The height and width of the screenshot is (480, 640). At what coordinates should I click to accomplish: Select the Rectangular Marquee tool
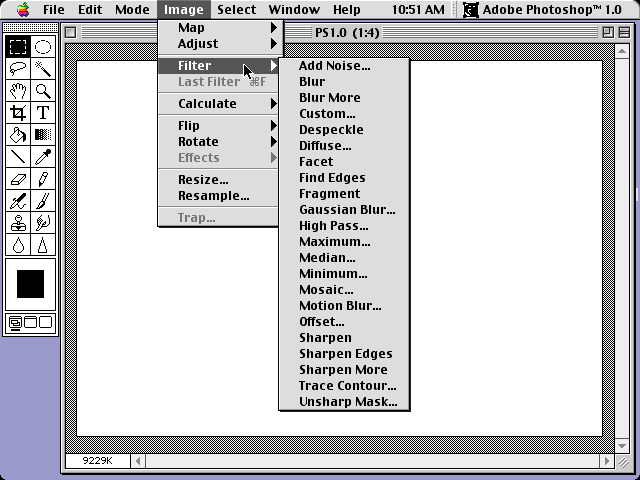[x=18, y=47]
